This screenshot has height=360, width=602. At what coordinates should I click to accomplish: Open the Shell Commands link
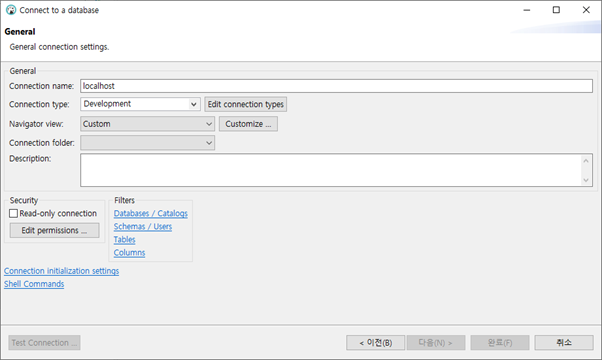(x=34, y=284)
